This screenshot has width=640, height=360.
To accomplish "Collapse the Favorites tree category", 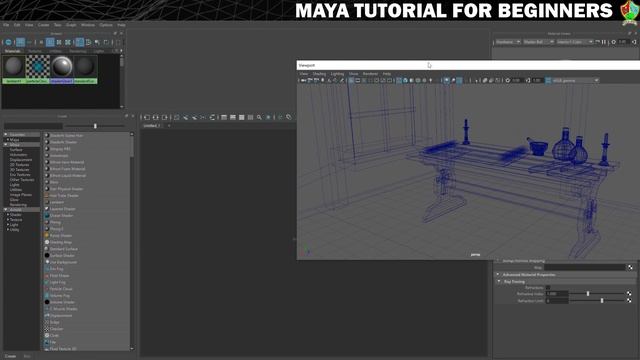I will click(x=6, y=134).
